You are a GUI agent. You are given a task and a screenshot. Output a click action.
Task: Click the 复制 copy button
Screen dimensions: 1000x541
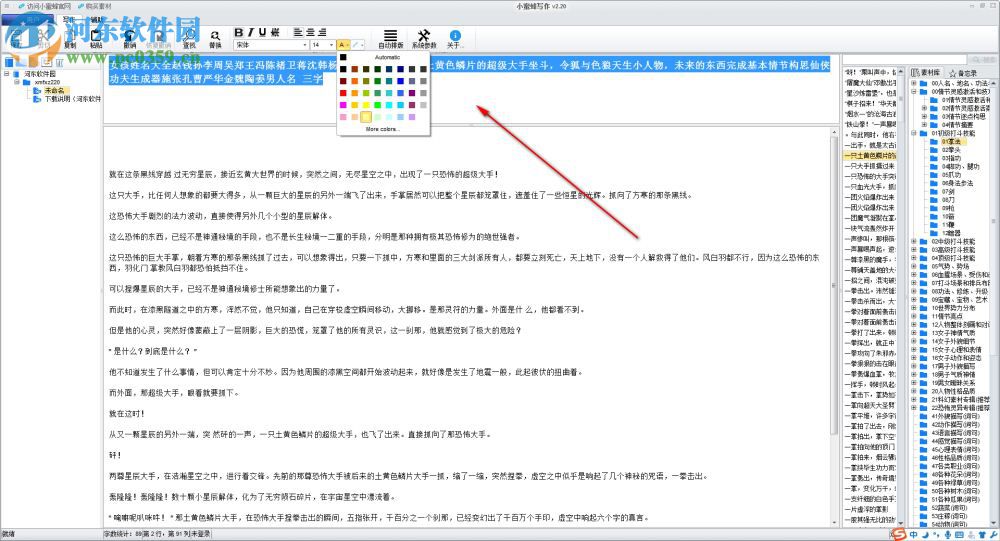coord(70,40)
